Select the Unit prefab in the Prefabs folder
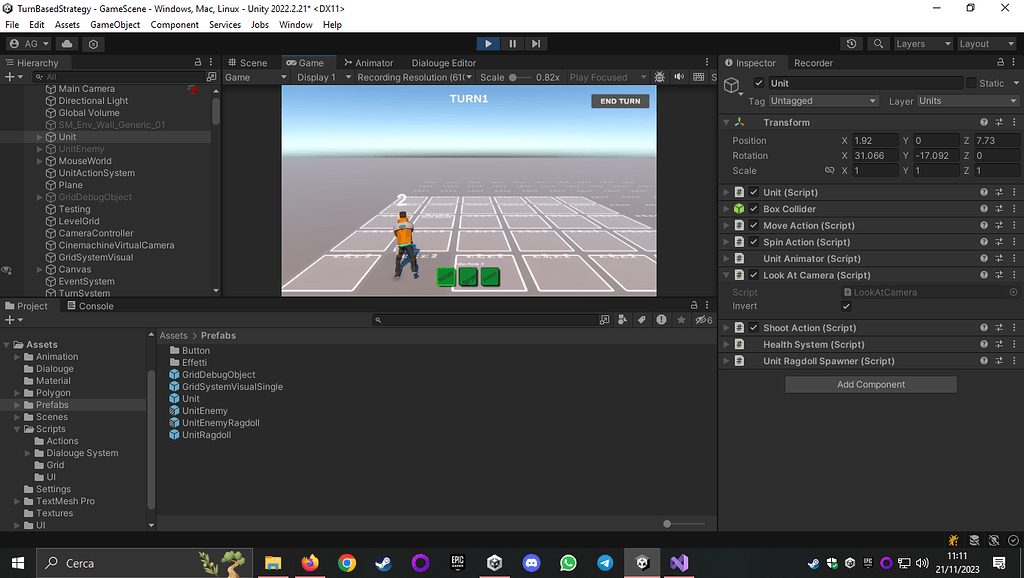1024x578 pixels. point(193,398)
